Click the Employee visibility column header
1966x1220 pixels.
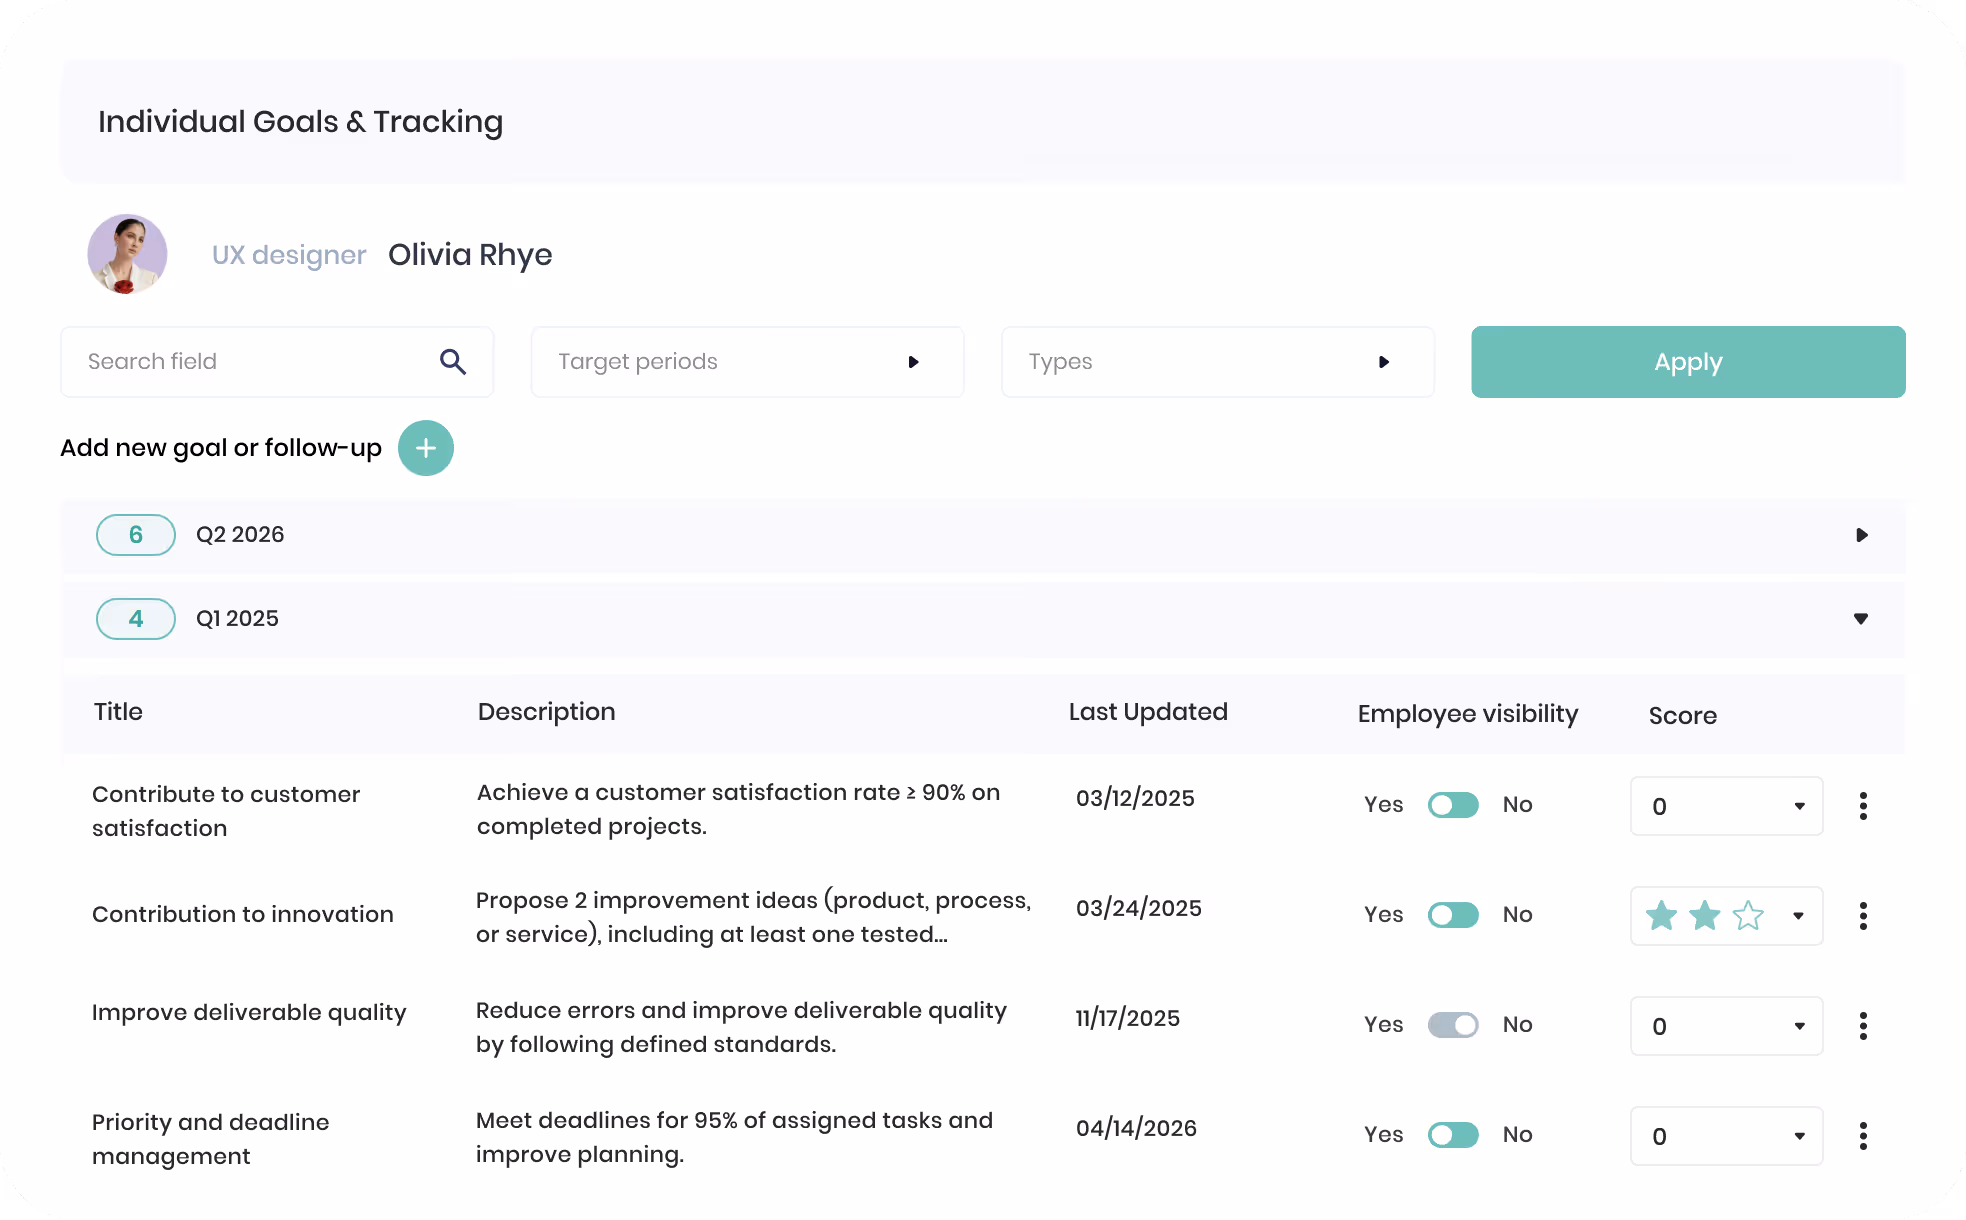tap(1468, 714)
